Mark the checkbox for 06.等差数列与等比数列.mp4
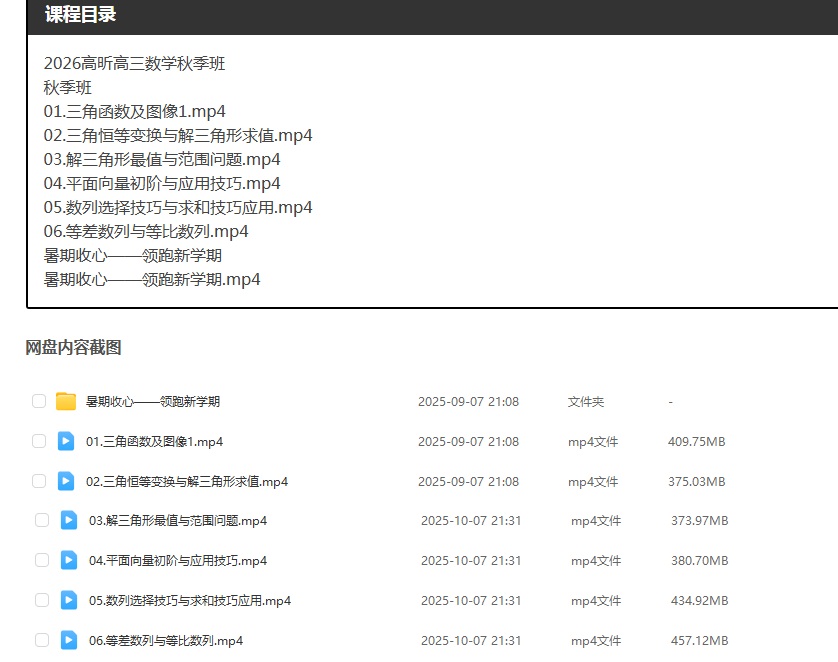Viewport: 838px width, 662px height. pos(42,640)
